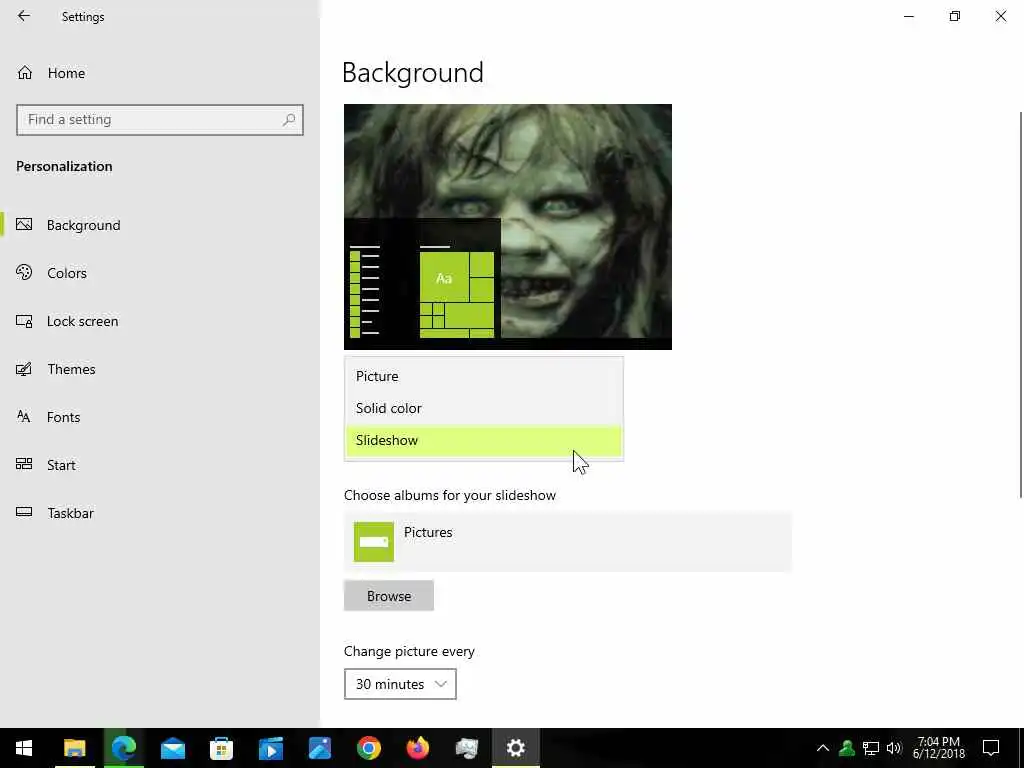
Task: Click the desktop background preview image
Action: click(507, 227)
